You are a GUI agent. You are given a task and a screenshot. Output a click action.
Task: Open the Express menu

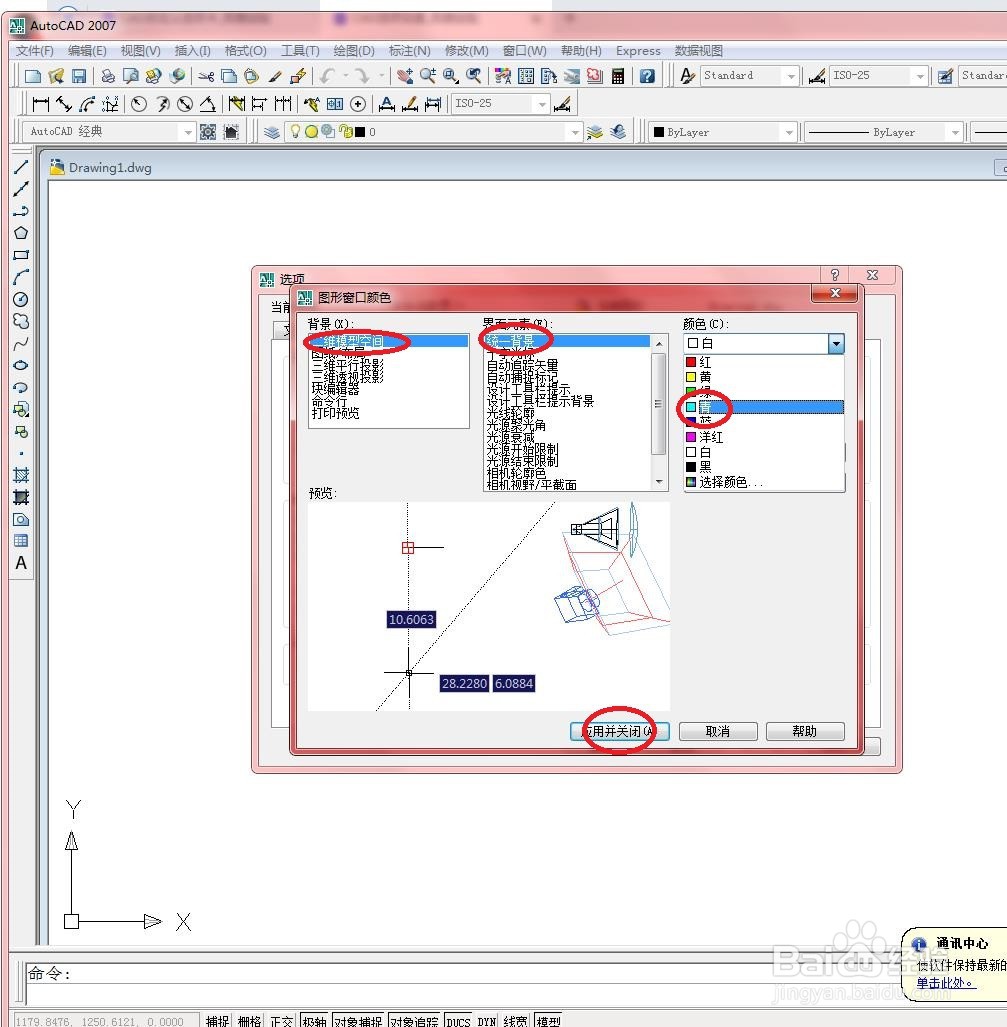pyautogui.click(x=638, y=50)
